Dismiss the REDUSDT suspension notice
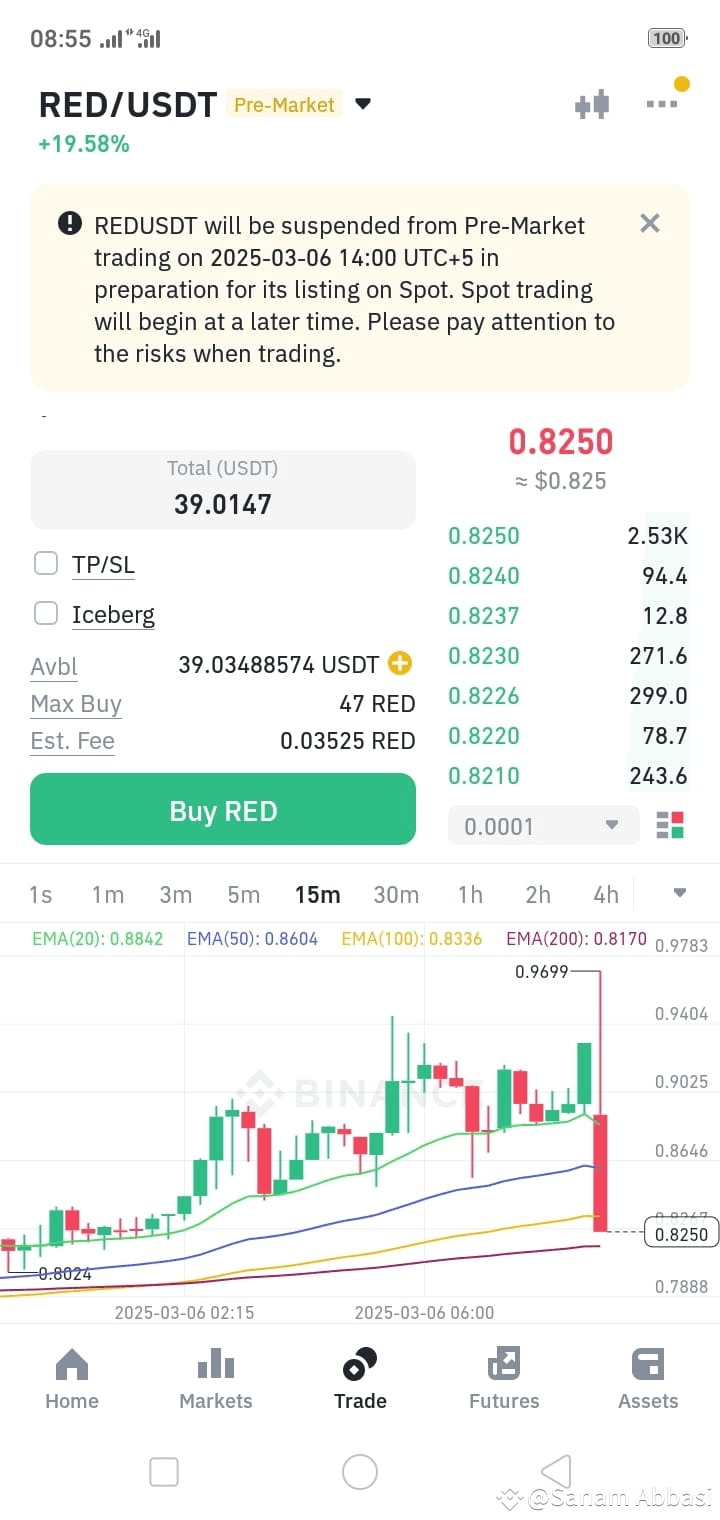The height and width of the screenshot is (1520, 720). (650, 223)
